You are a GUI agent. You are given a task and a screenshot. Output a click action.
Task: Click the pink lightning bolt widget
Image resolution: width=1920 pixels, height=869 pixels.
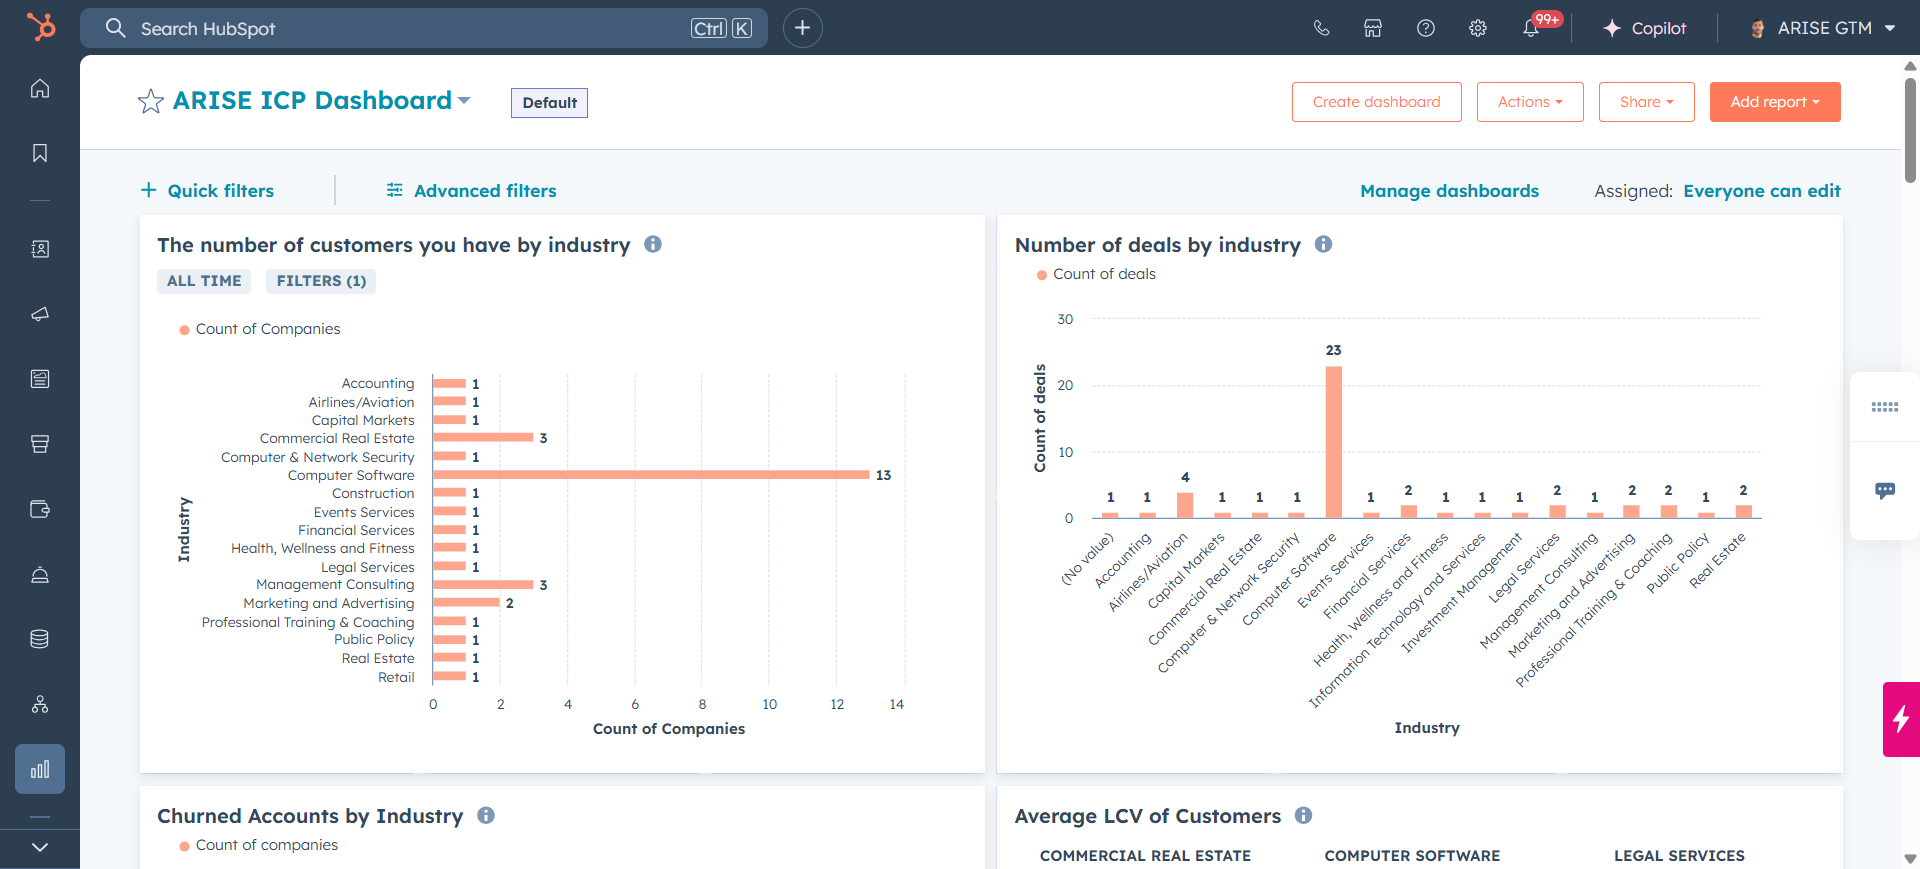[x=1901, y=719]
